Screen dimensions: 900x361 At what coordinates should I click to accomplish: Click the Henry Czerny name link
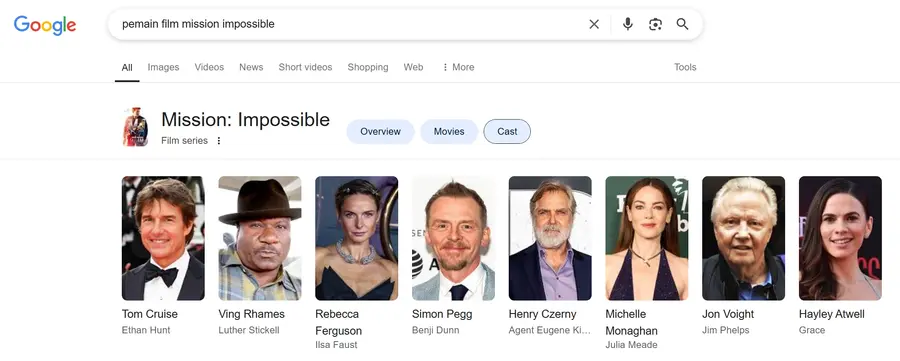point(542,314)
